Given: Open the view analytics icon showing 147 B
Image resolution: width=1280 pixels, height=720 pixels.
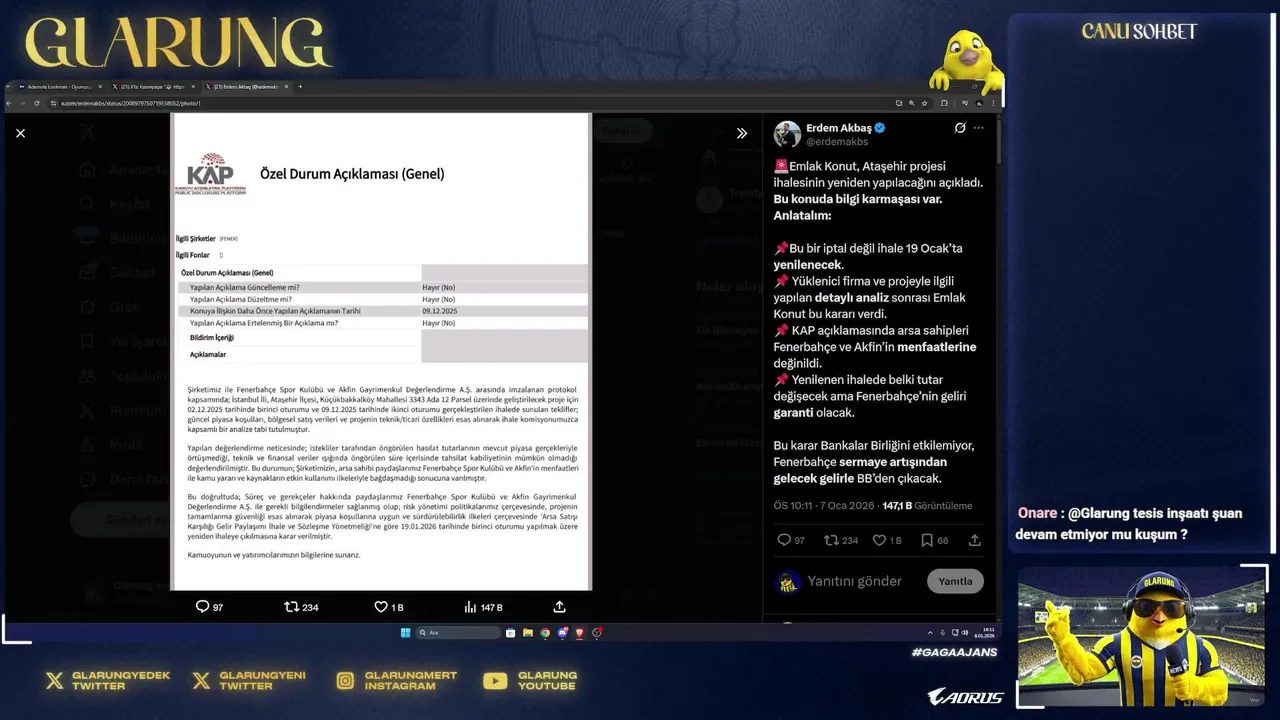Looking at the screenshot, I should pyautogui.click(x=470, y=607).
